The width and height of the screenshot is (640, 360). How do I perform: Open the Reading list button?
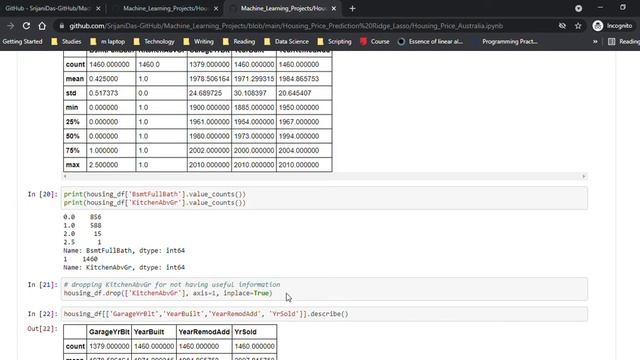coord(623,42)
